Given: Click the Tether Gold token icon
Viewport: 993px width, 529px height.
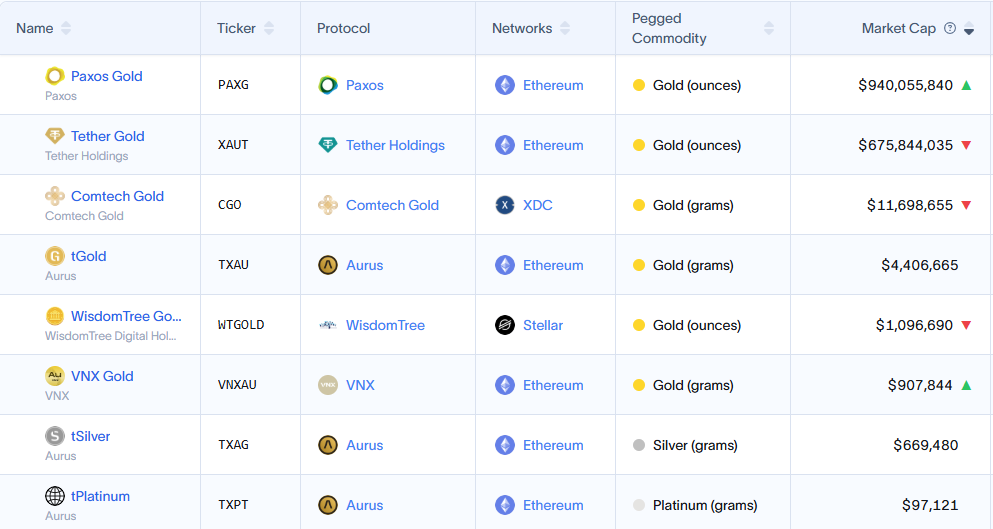Looking at the screenshot, I should coord(55,136).
